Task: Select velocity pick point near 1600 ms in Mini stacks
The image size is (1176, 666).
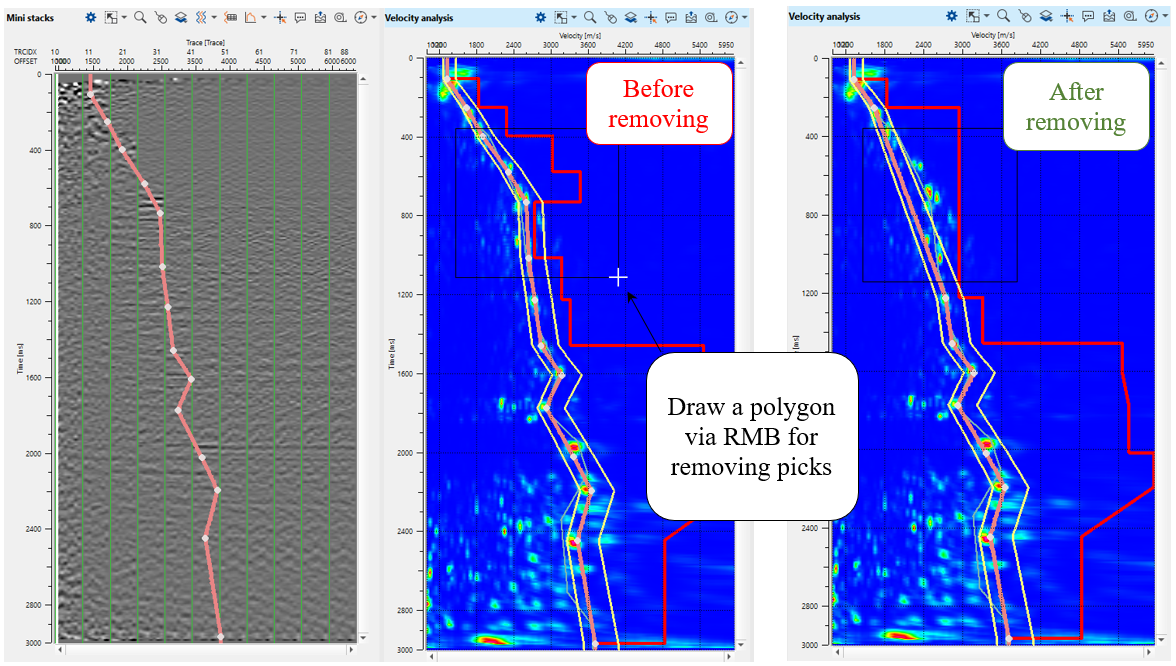Action: tap(191, 380)
